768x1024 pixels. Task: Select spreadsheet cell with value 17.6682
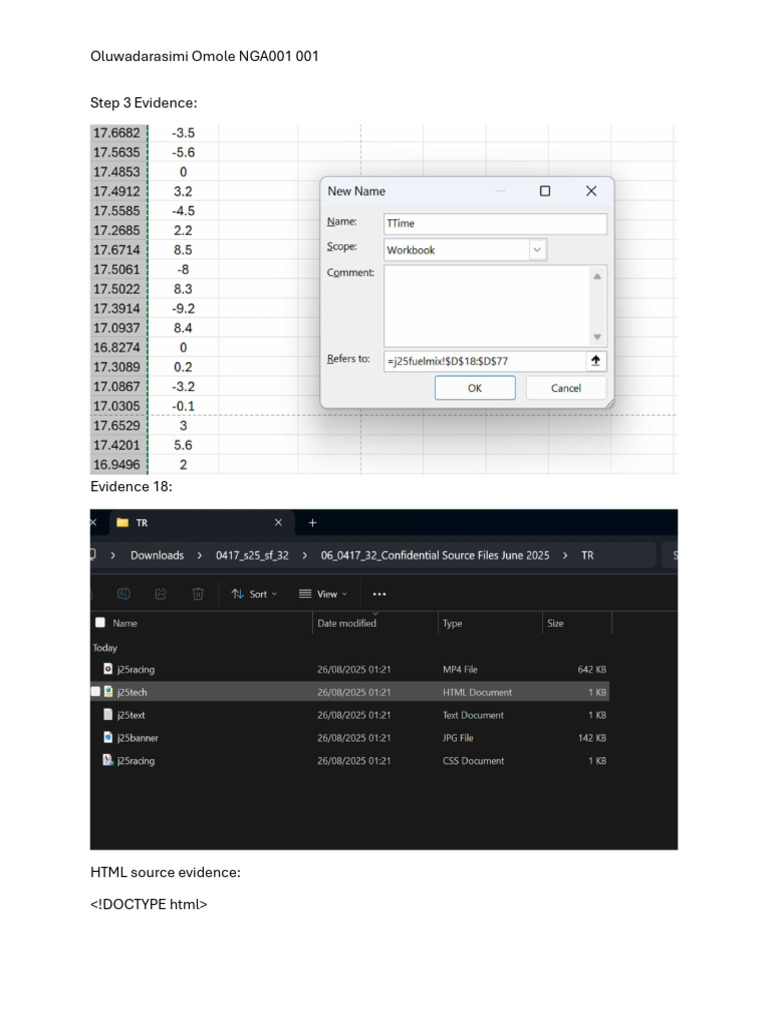click(x=118, y=133)
